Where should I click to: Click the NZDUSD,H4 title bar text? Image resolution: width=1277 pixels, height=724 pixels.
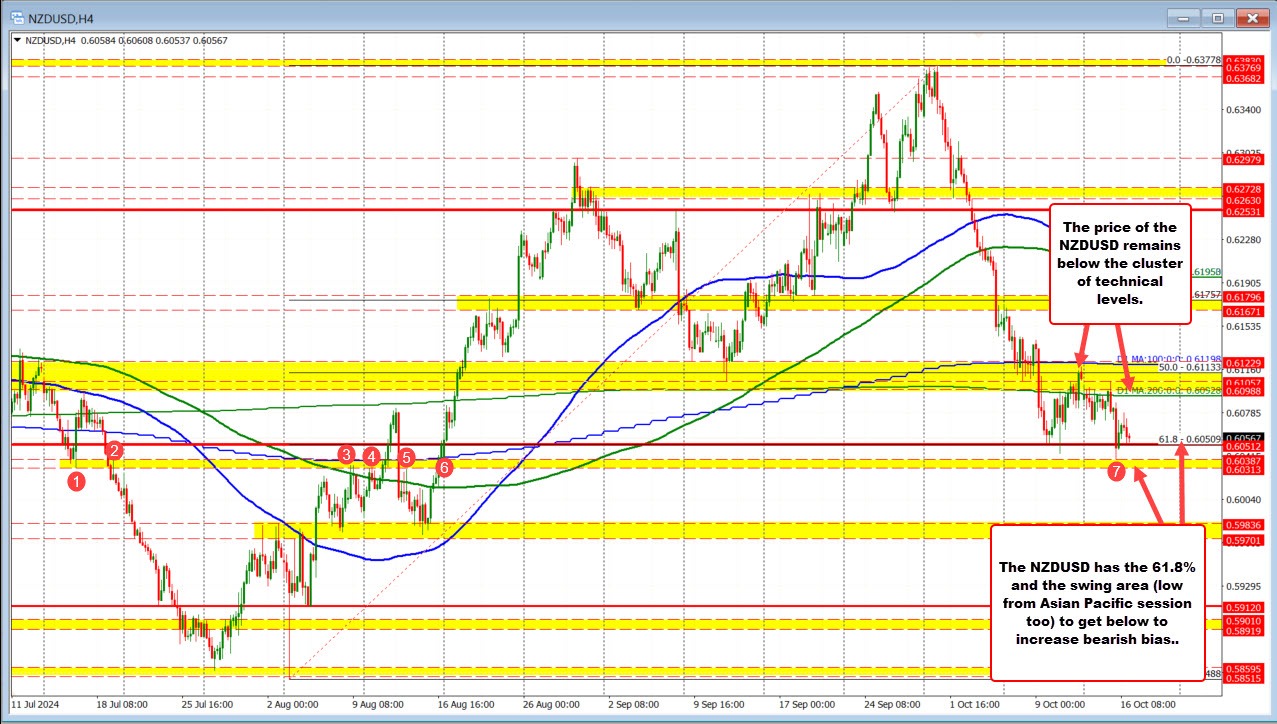(60, 17)
